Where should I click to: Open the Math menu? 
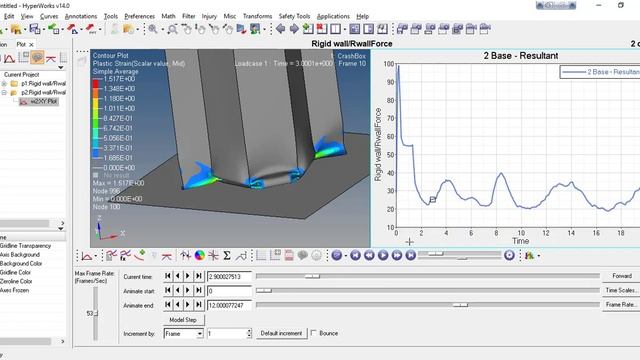click(x=168, y=16)
